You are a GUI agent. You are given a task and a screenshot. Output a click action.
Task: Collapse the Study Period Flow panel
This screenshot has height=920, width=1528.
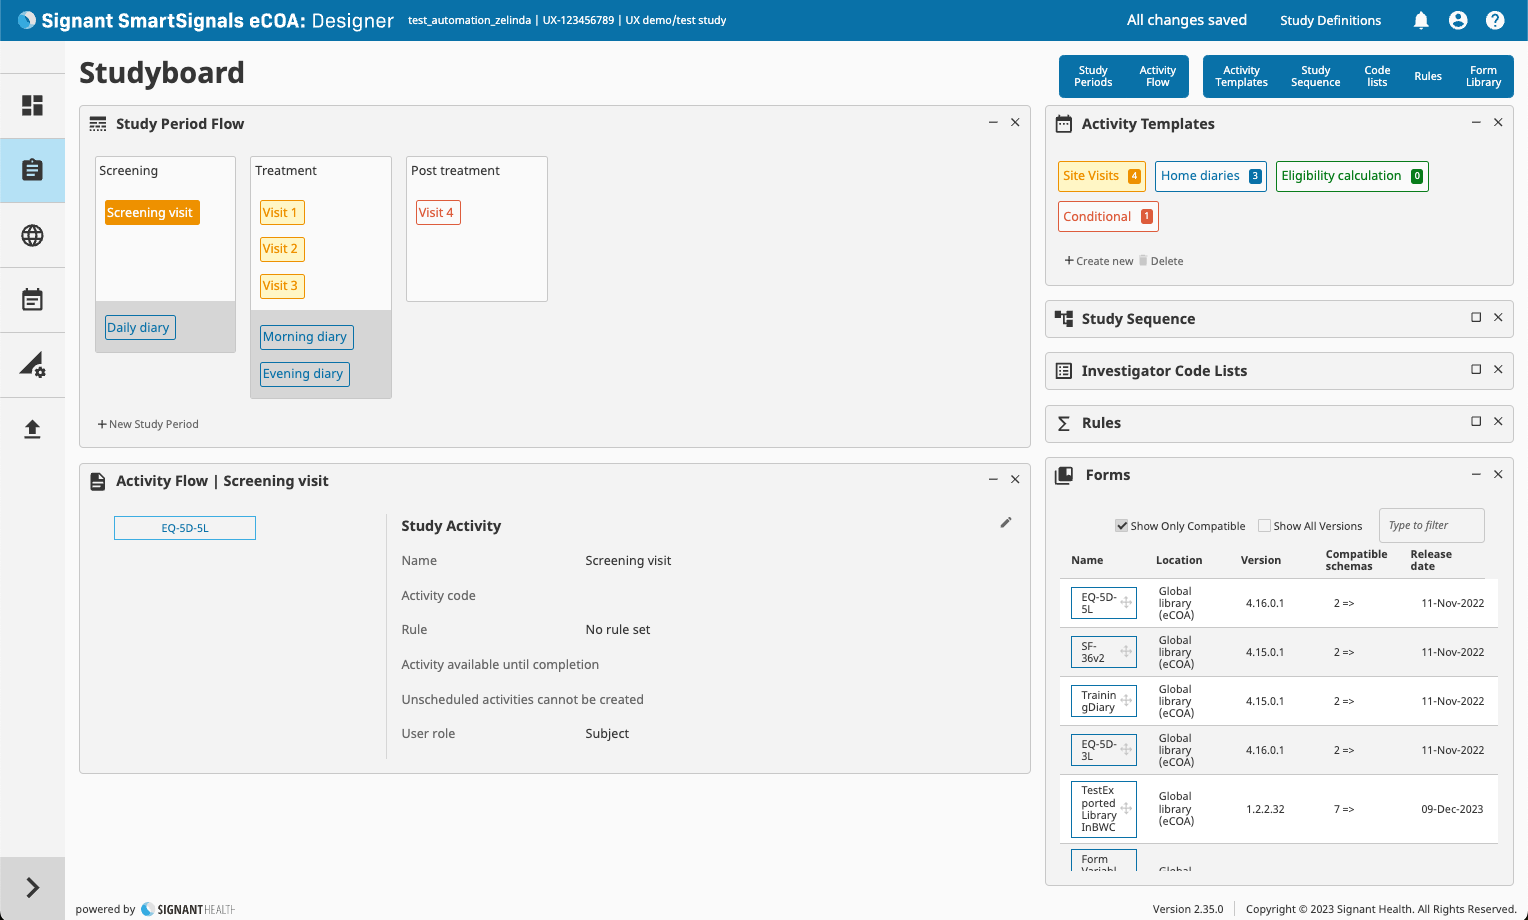(x=993, y=122)
